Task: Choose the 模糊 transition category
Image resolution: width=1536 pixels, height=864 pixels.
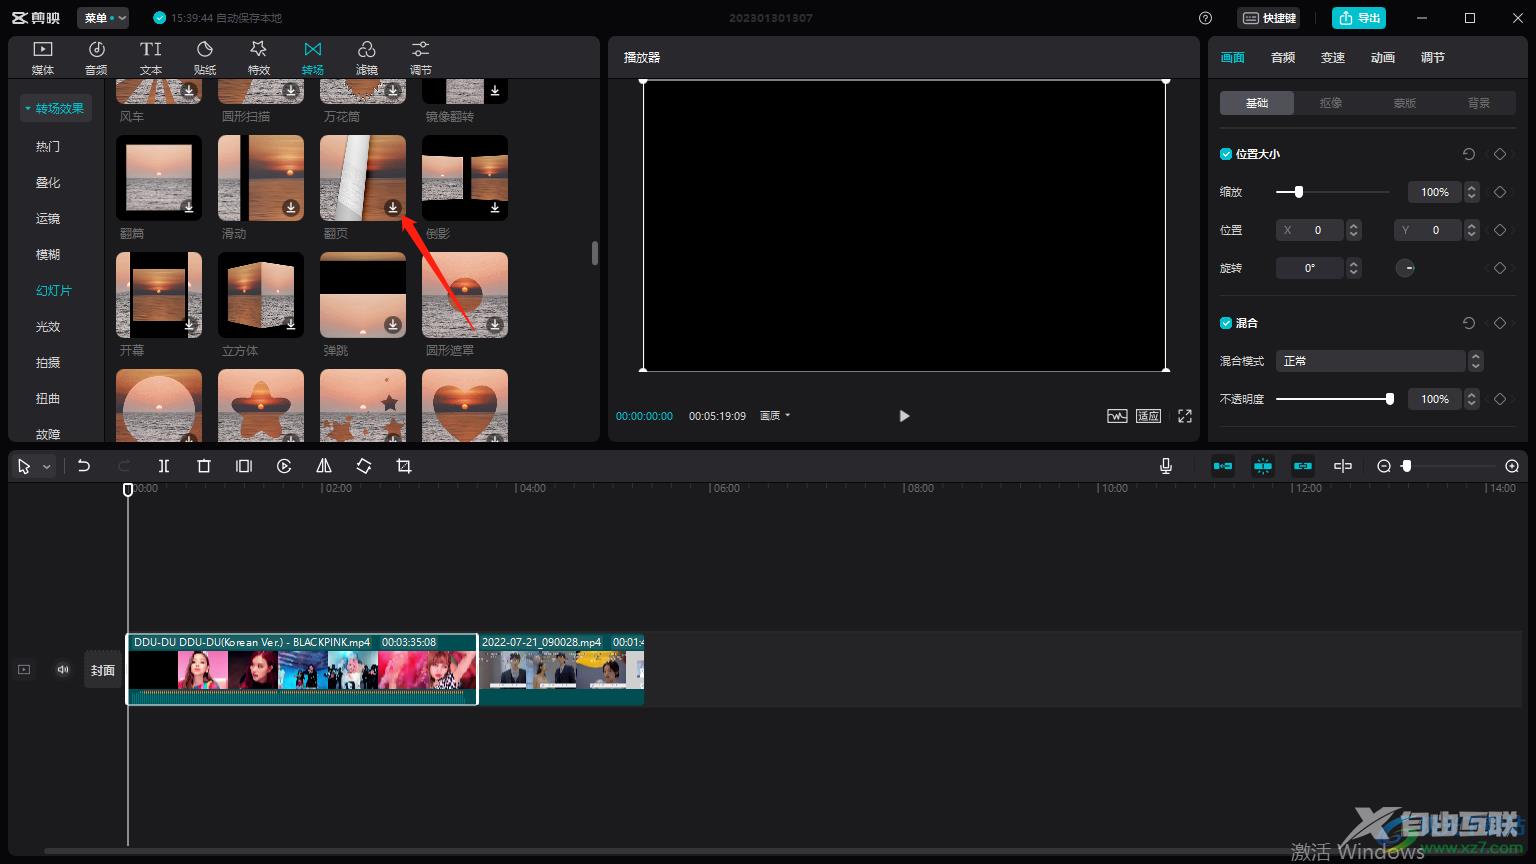Action: pyautogui.click(x=48, y=254)
